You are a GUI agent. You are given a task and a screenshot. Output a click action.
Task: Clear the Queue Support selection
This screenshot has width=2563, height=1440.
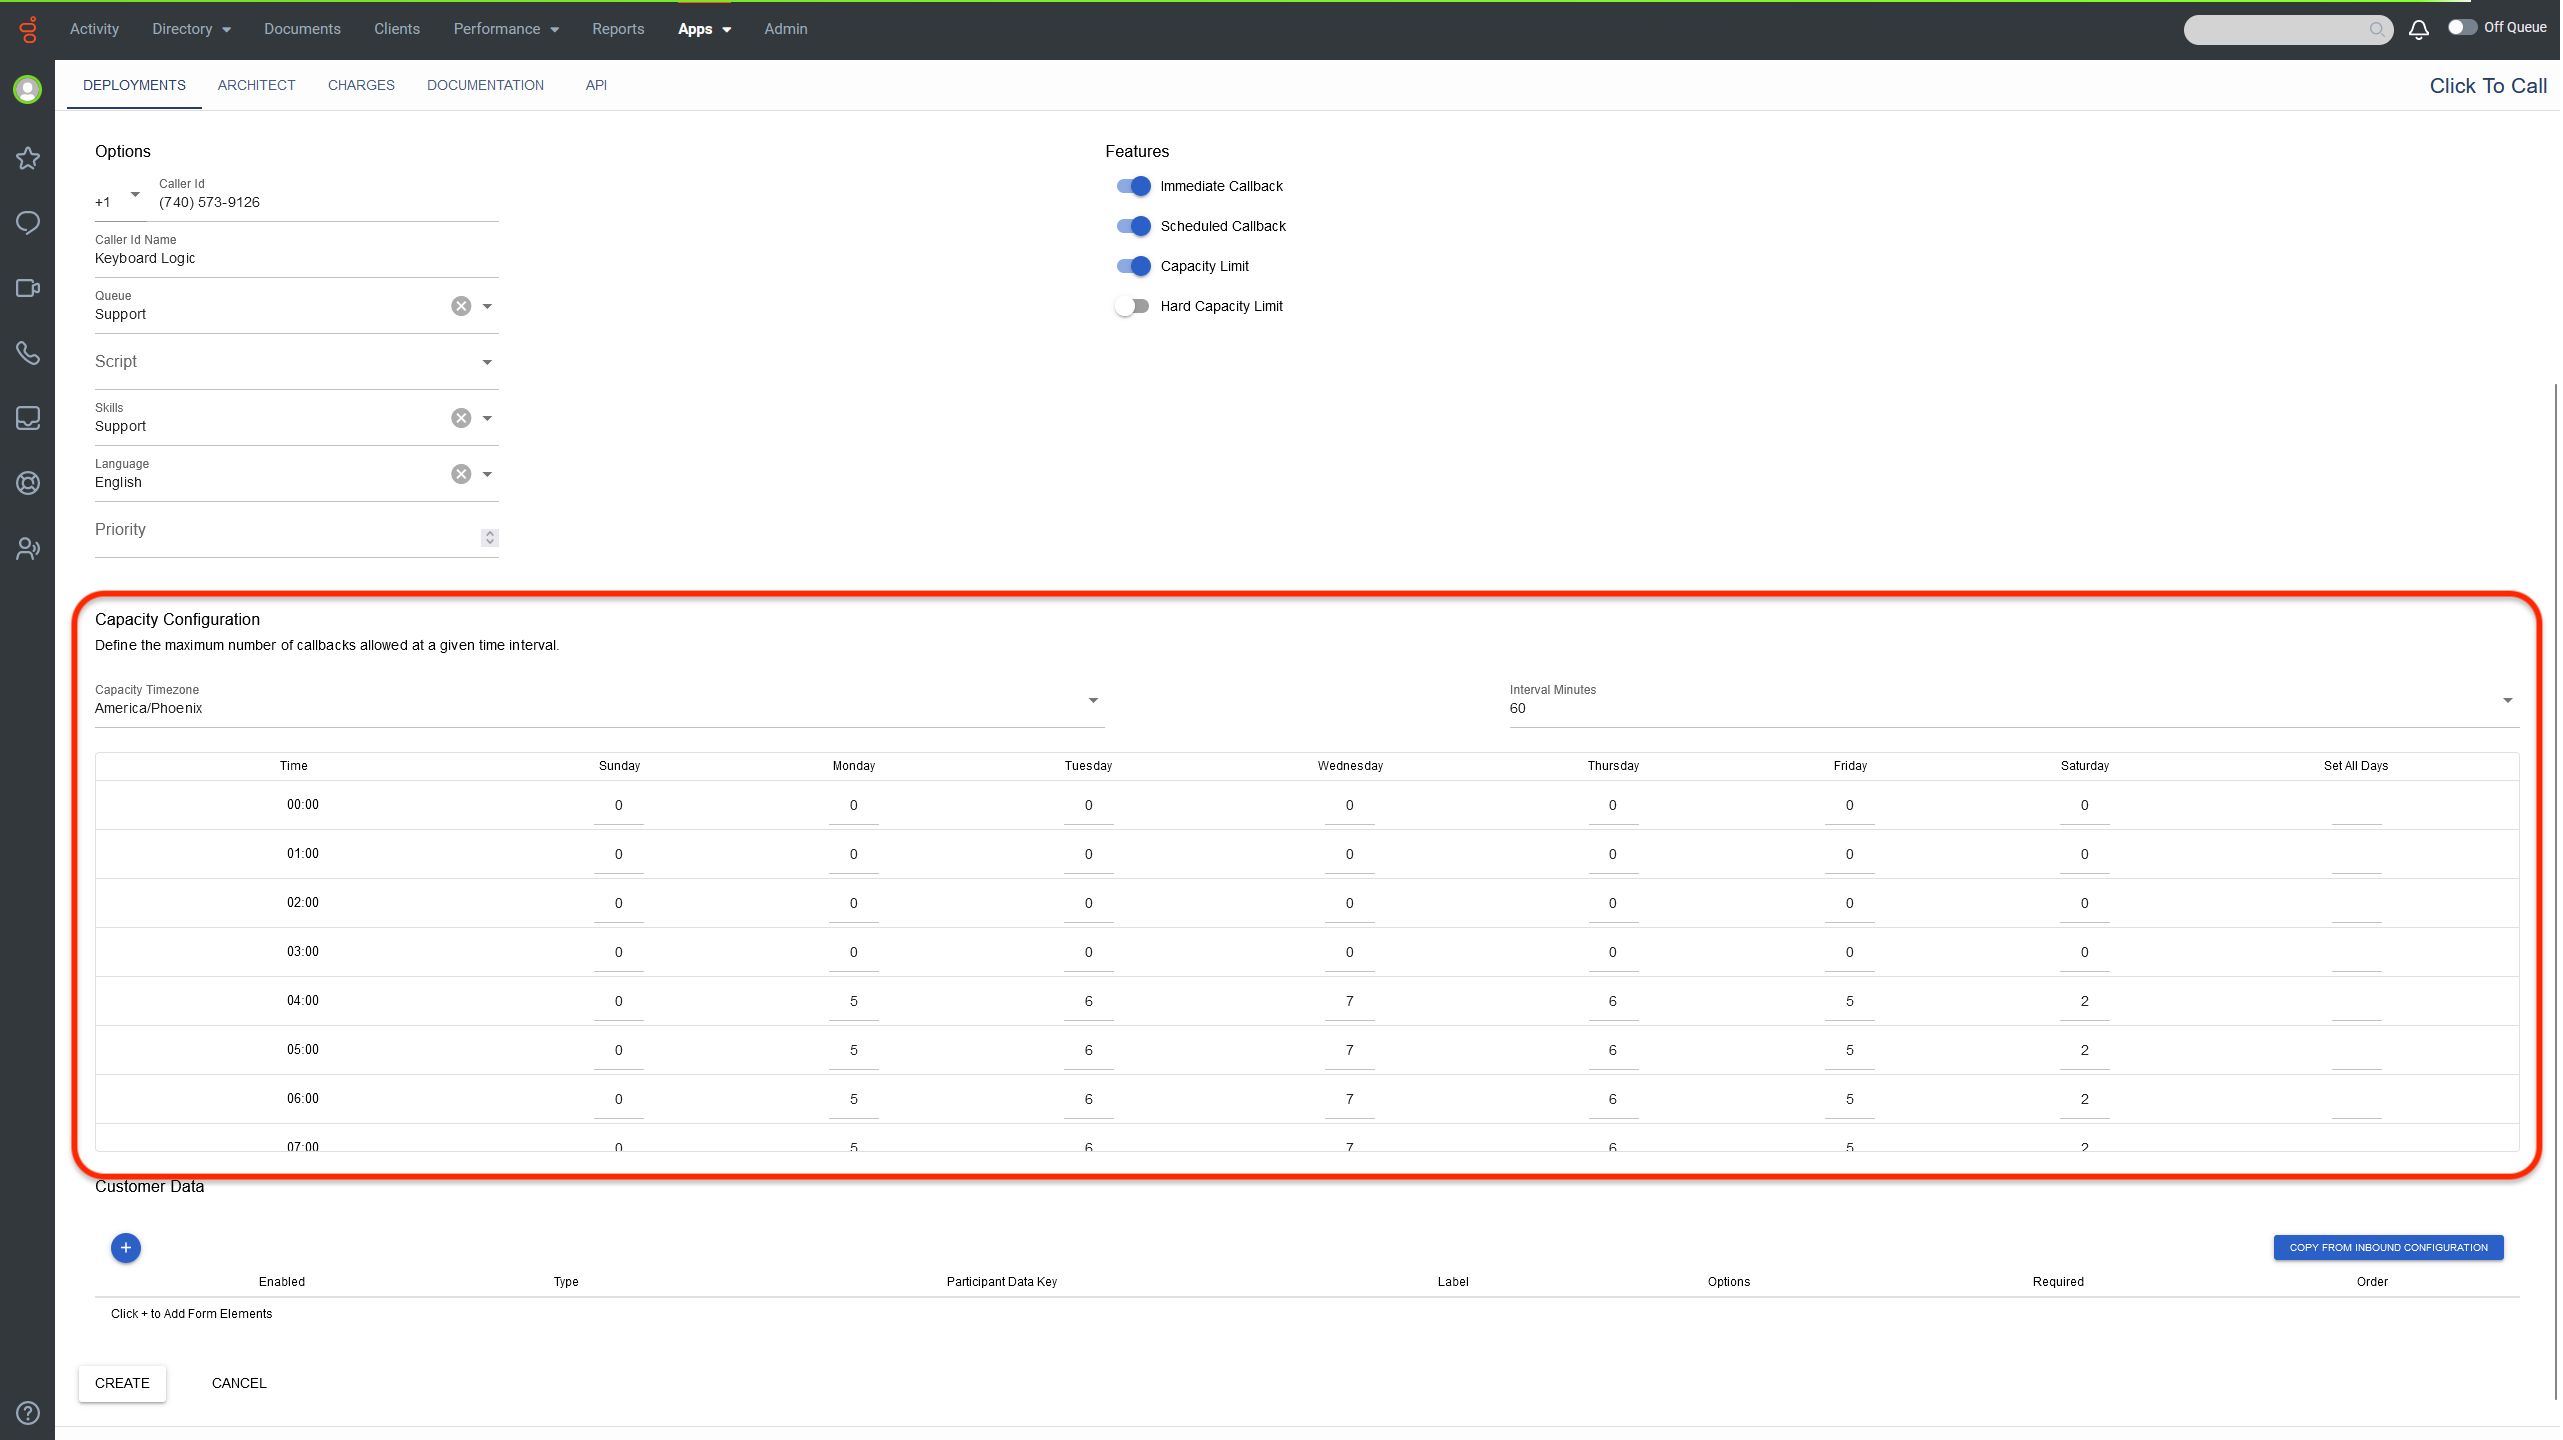pos(461,306)
